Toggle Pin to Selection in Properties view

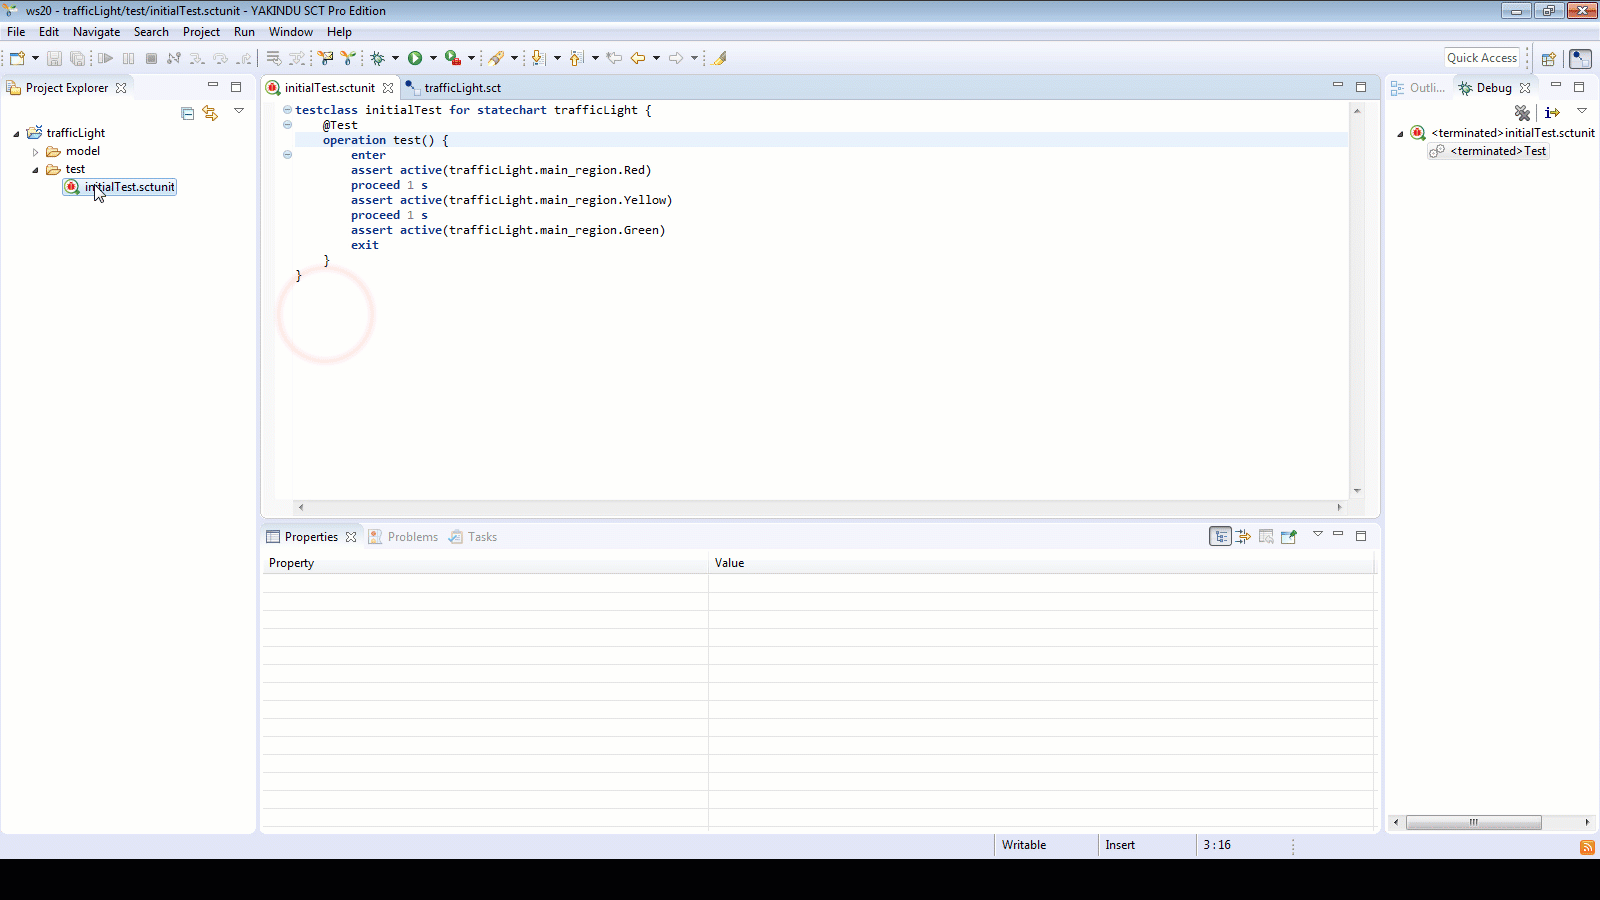[1289, 537]
